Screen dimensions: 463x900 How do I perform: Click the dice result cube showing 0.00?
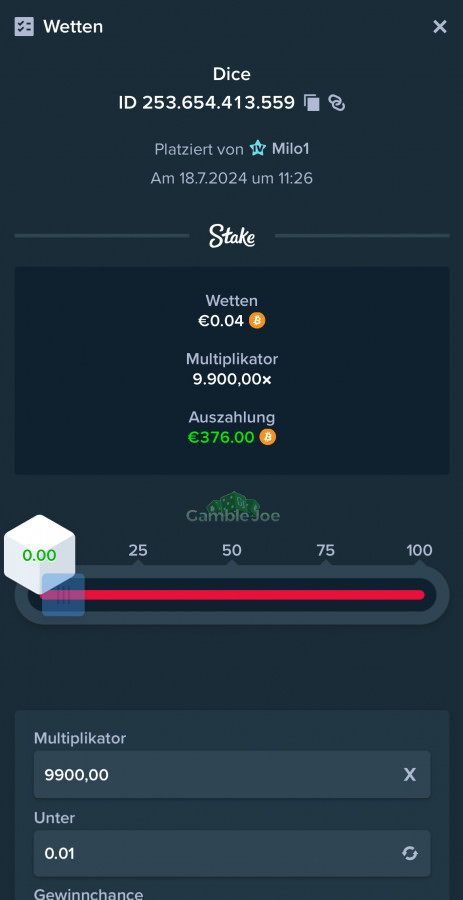[40, 554]
